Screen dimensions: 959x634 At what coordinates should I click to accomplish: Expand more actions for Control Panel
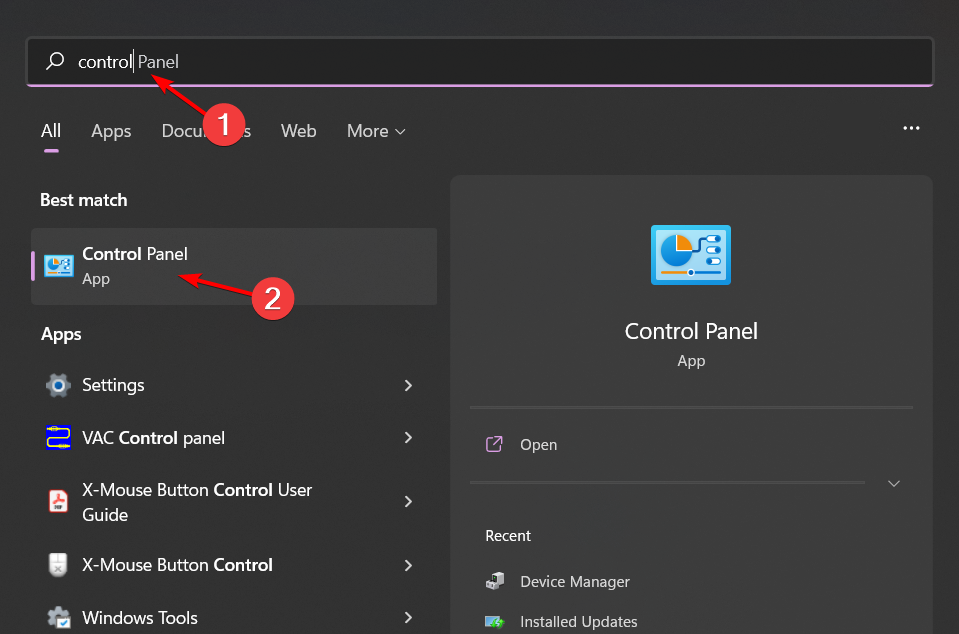tap(893, 483)
